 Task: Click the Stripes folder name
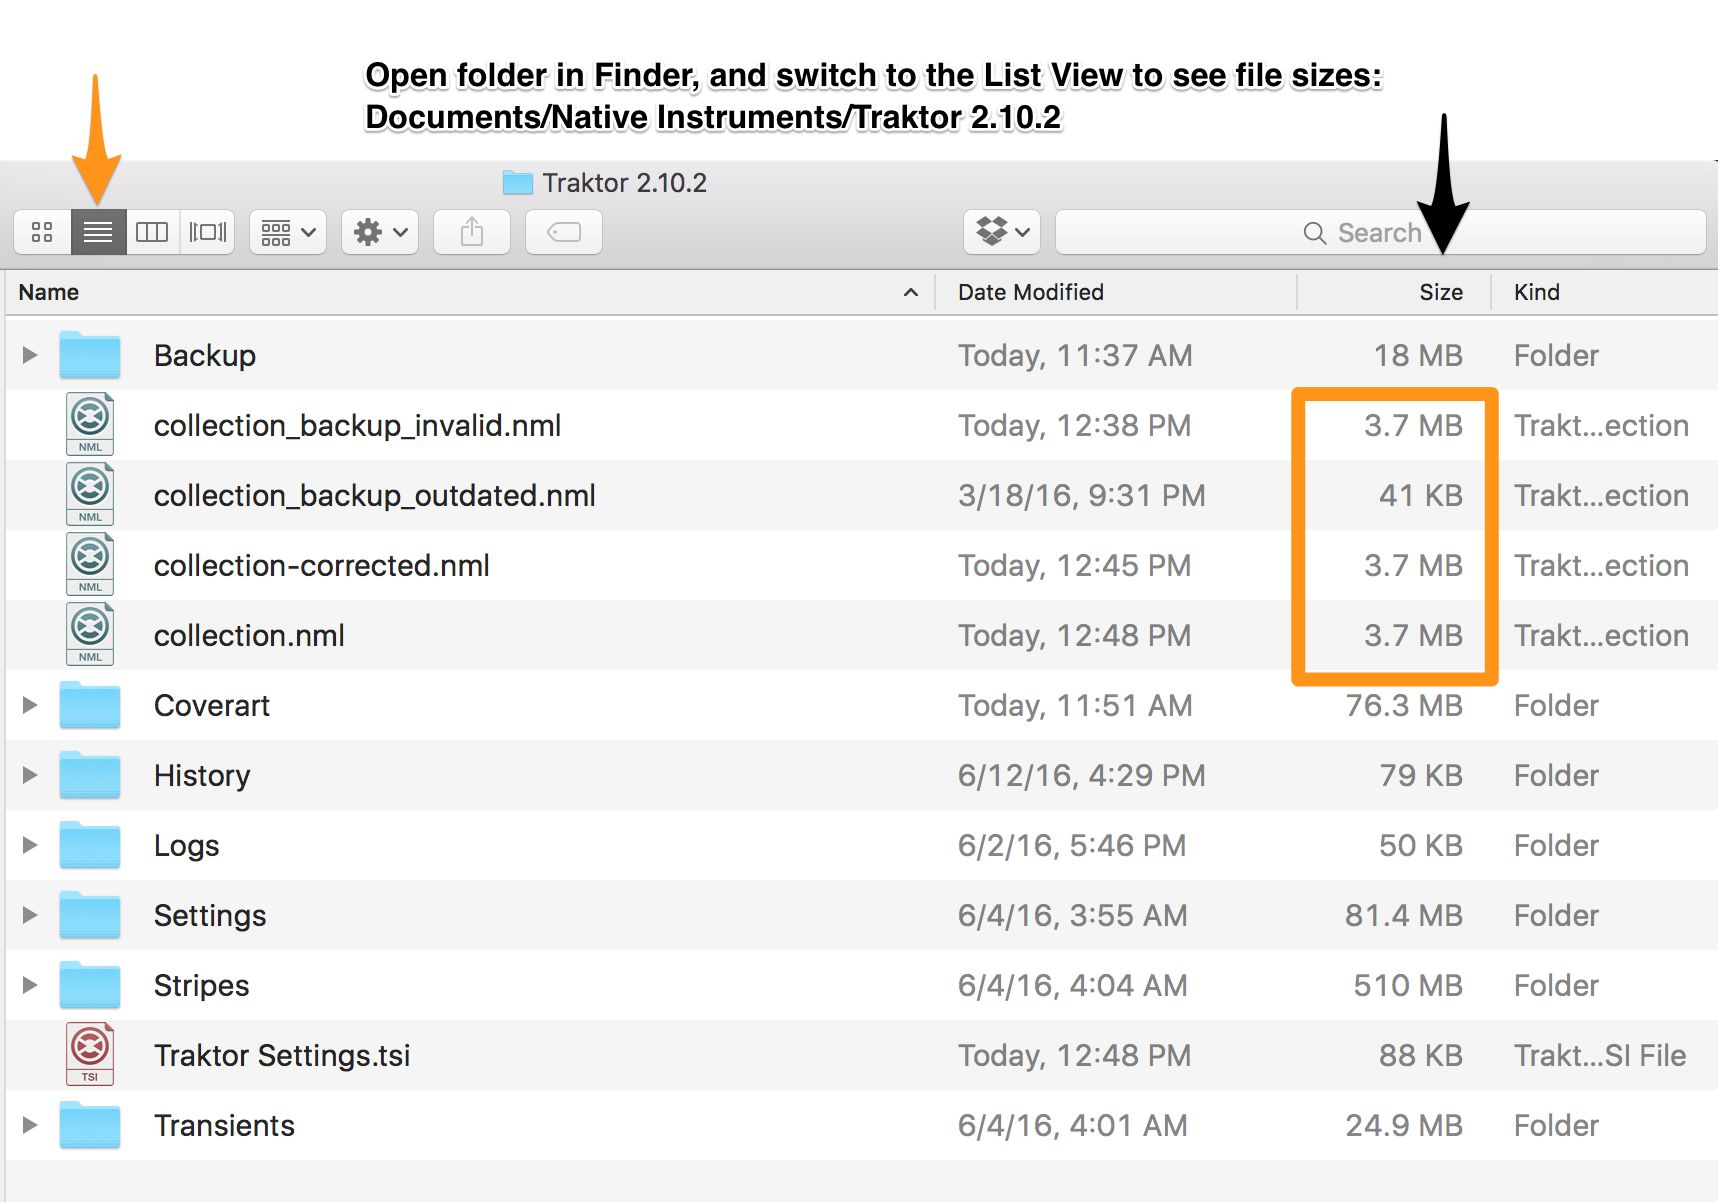(x=201, y=986)
